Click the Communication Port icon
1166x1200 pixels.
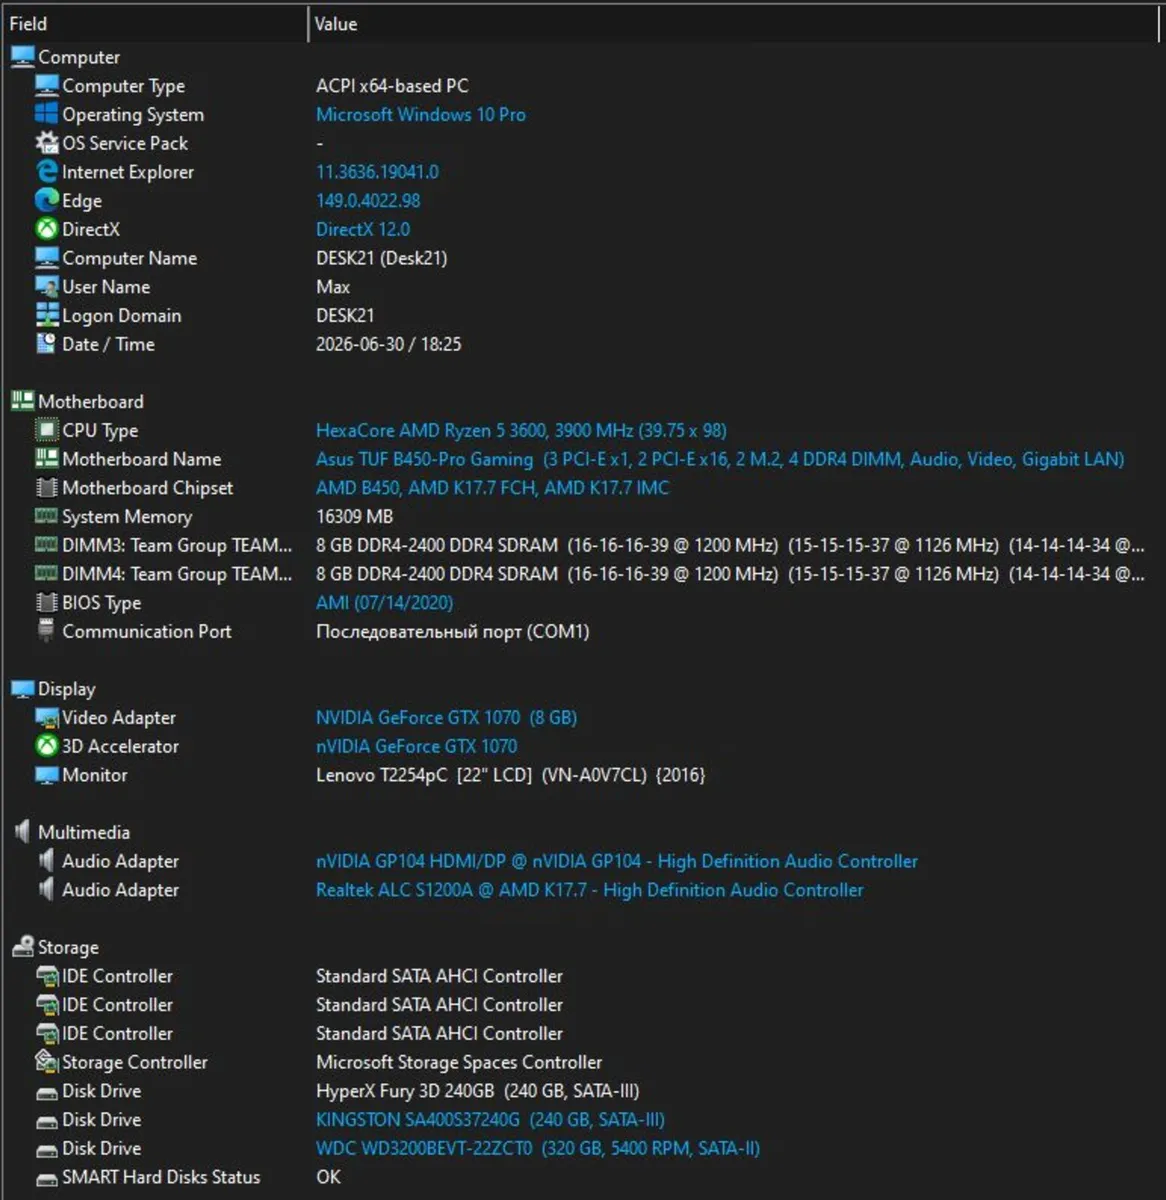(46, 631)
